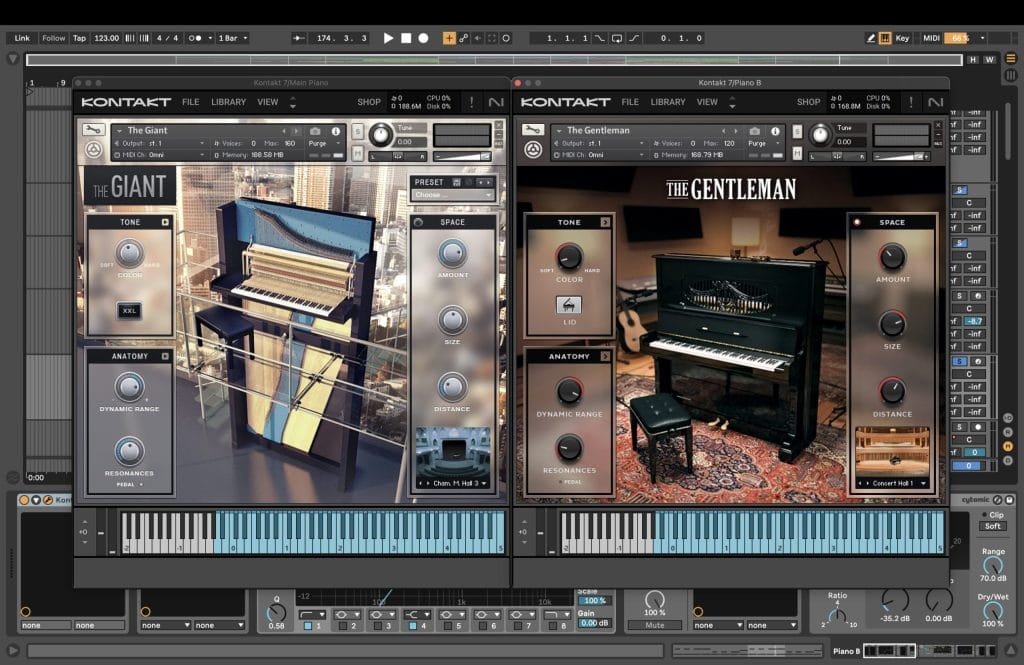The height and width of the screenshot is (665, 1024).
Task: Click the wrench icon beside The Giant
Action: [x=92, y=131]
